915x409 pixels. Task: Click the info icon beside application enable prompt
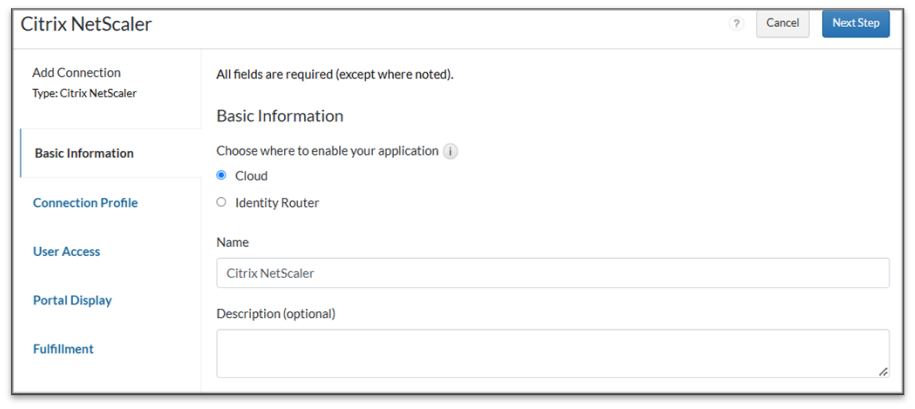pyautogui.click(x=450, y=152)
